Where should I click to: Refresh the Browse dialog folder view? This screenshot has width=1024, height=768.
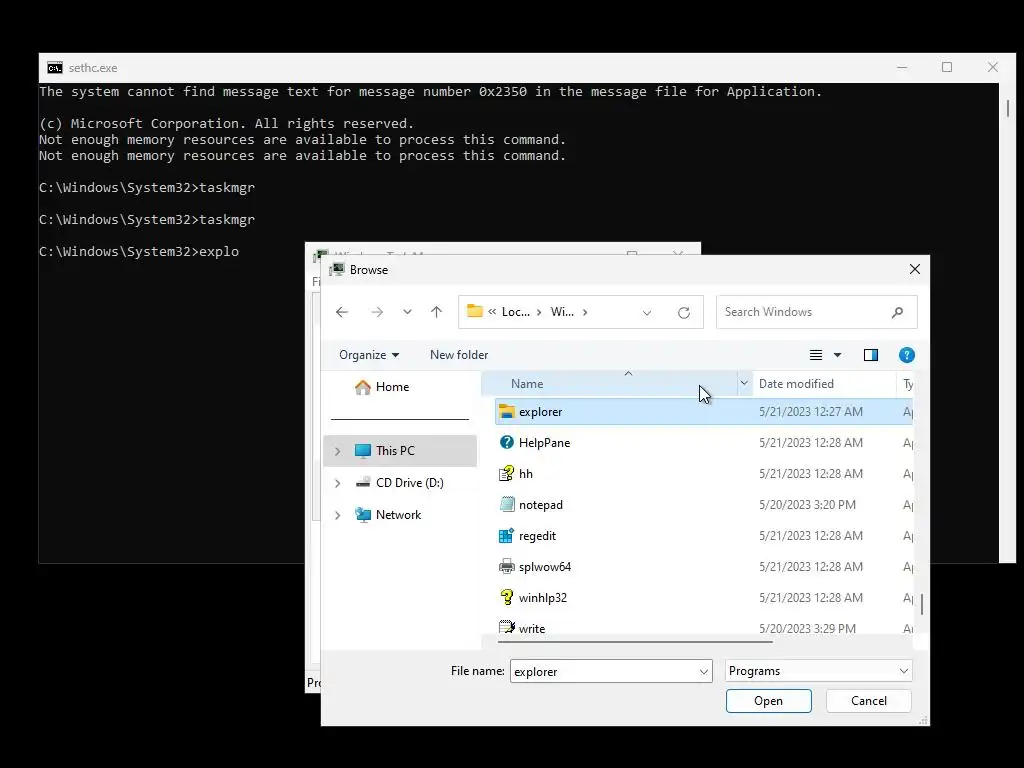(x=684, y=312)
